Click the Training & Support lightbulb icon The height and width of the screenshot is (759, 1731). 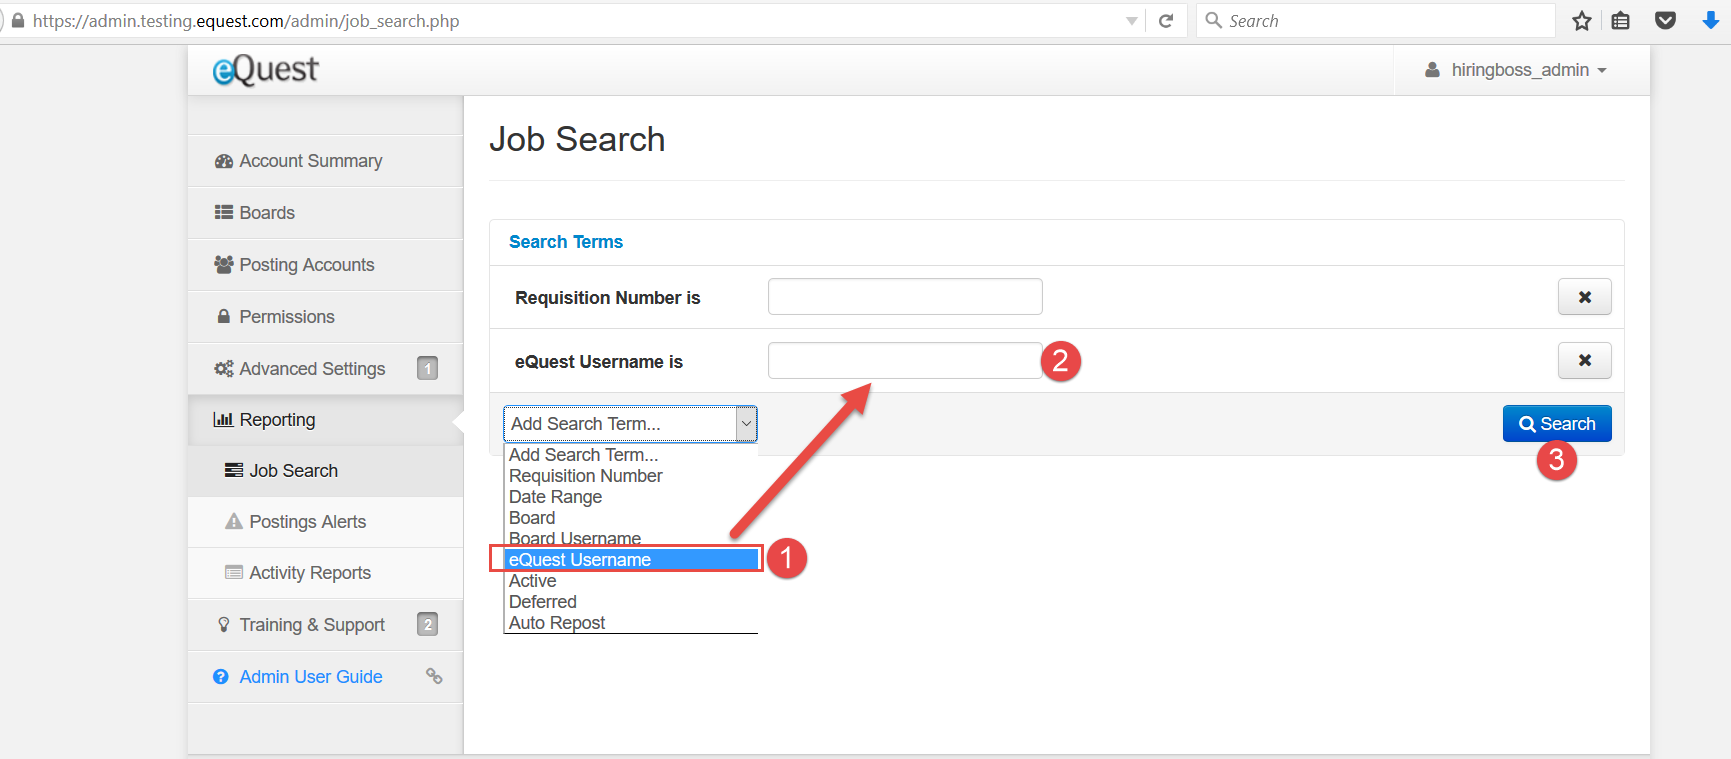coord(224,625)
